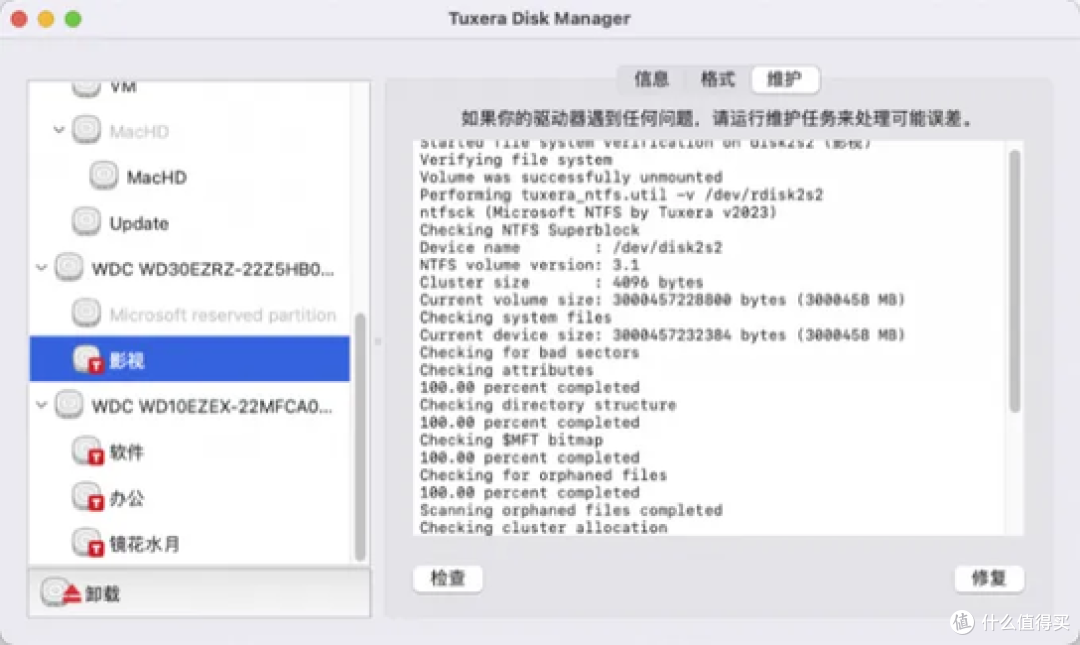The image size is (1080, 645).
Task: Select the Update volume
Action: click(189, 222)
